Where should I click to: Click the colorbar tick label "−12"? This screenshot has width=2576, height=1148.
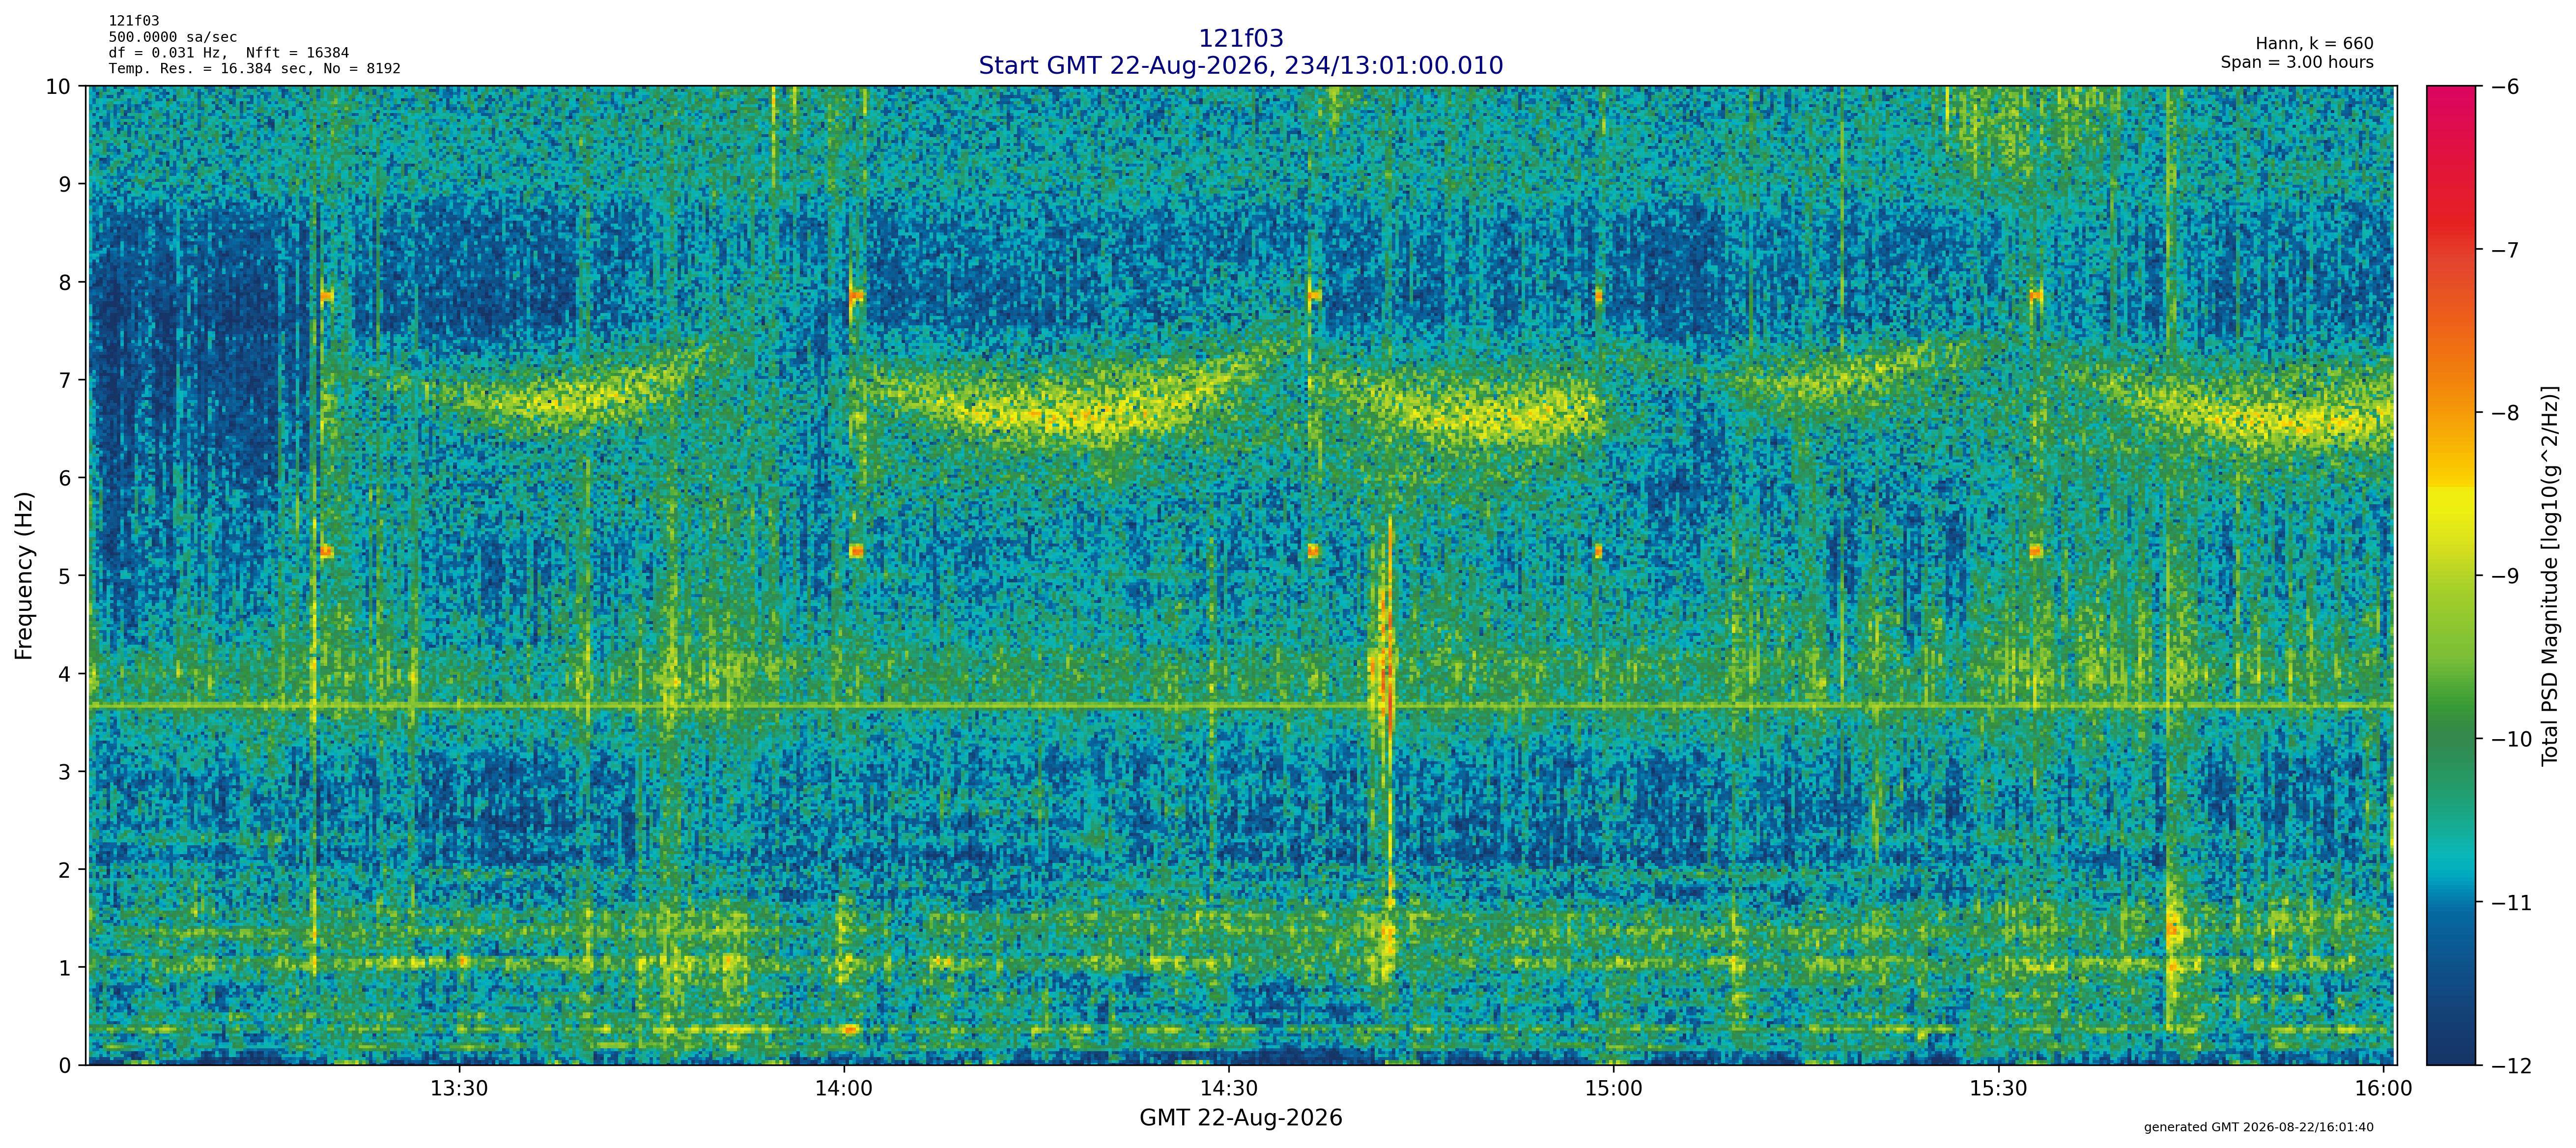[x=2511, y=1066]
